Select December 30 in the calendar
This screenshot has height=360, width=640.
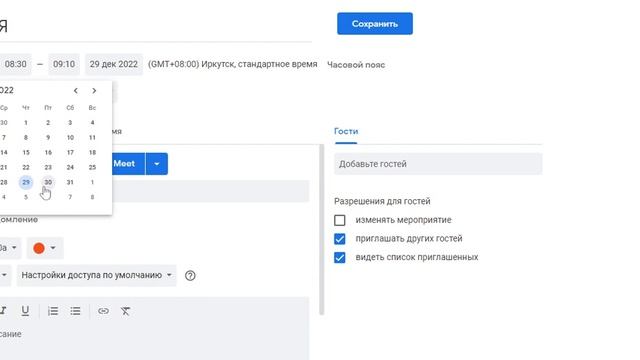pos(48,182)
